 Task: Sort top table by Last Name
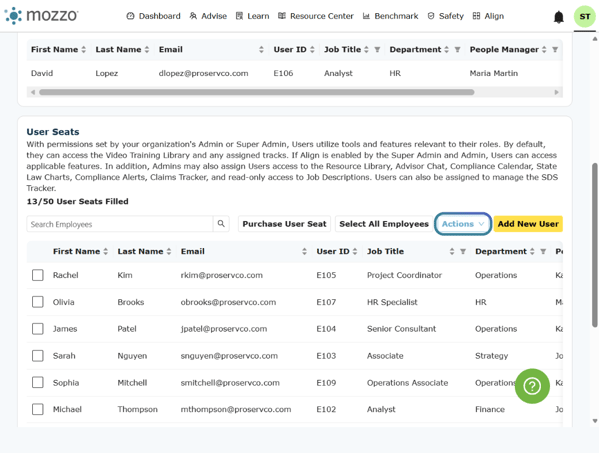click(147, 50)
